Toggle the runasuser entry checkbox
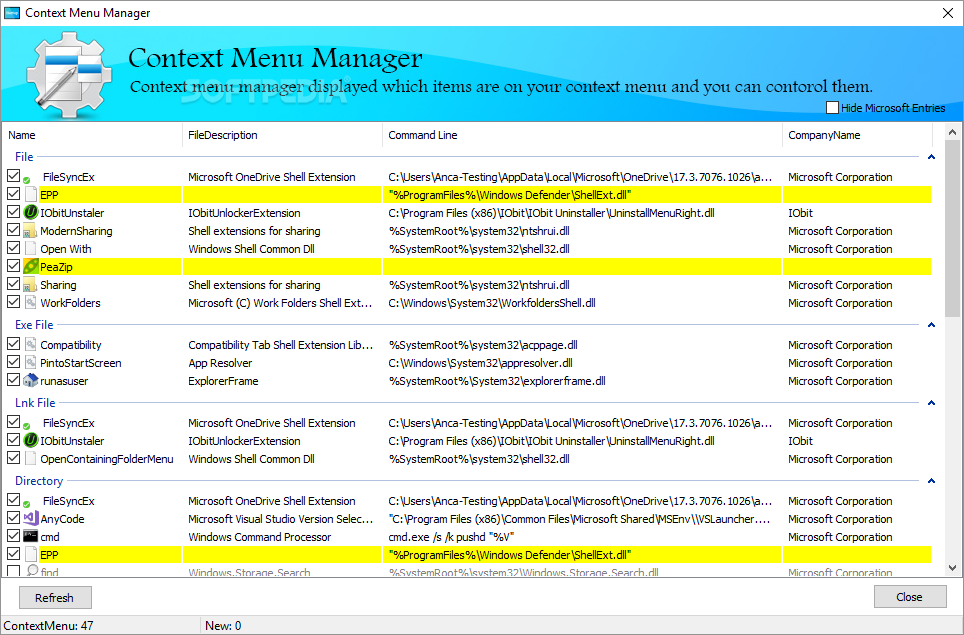The height and width of the screenshot is (635, 964). pyautogui.click(x=14, y=379)
